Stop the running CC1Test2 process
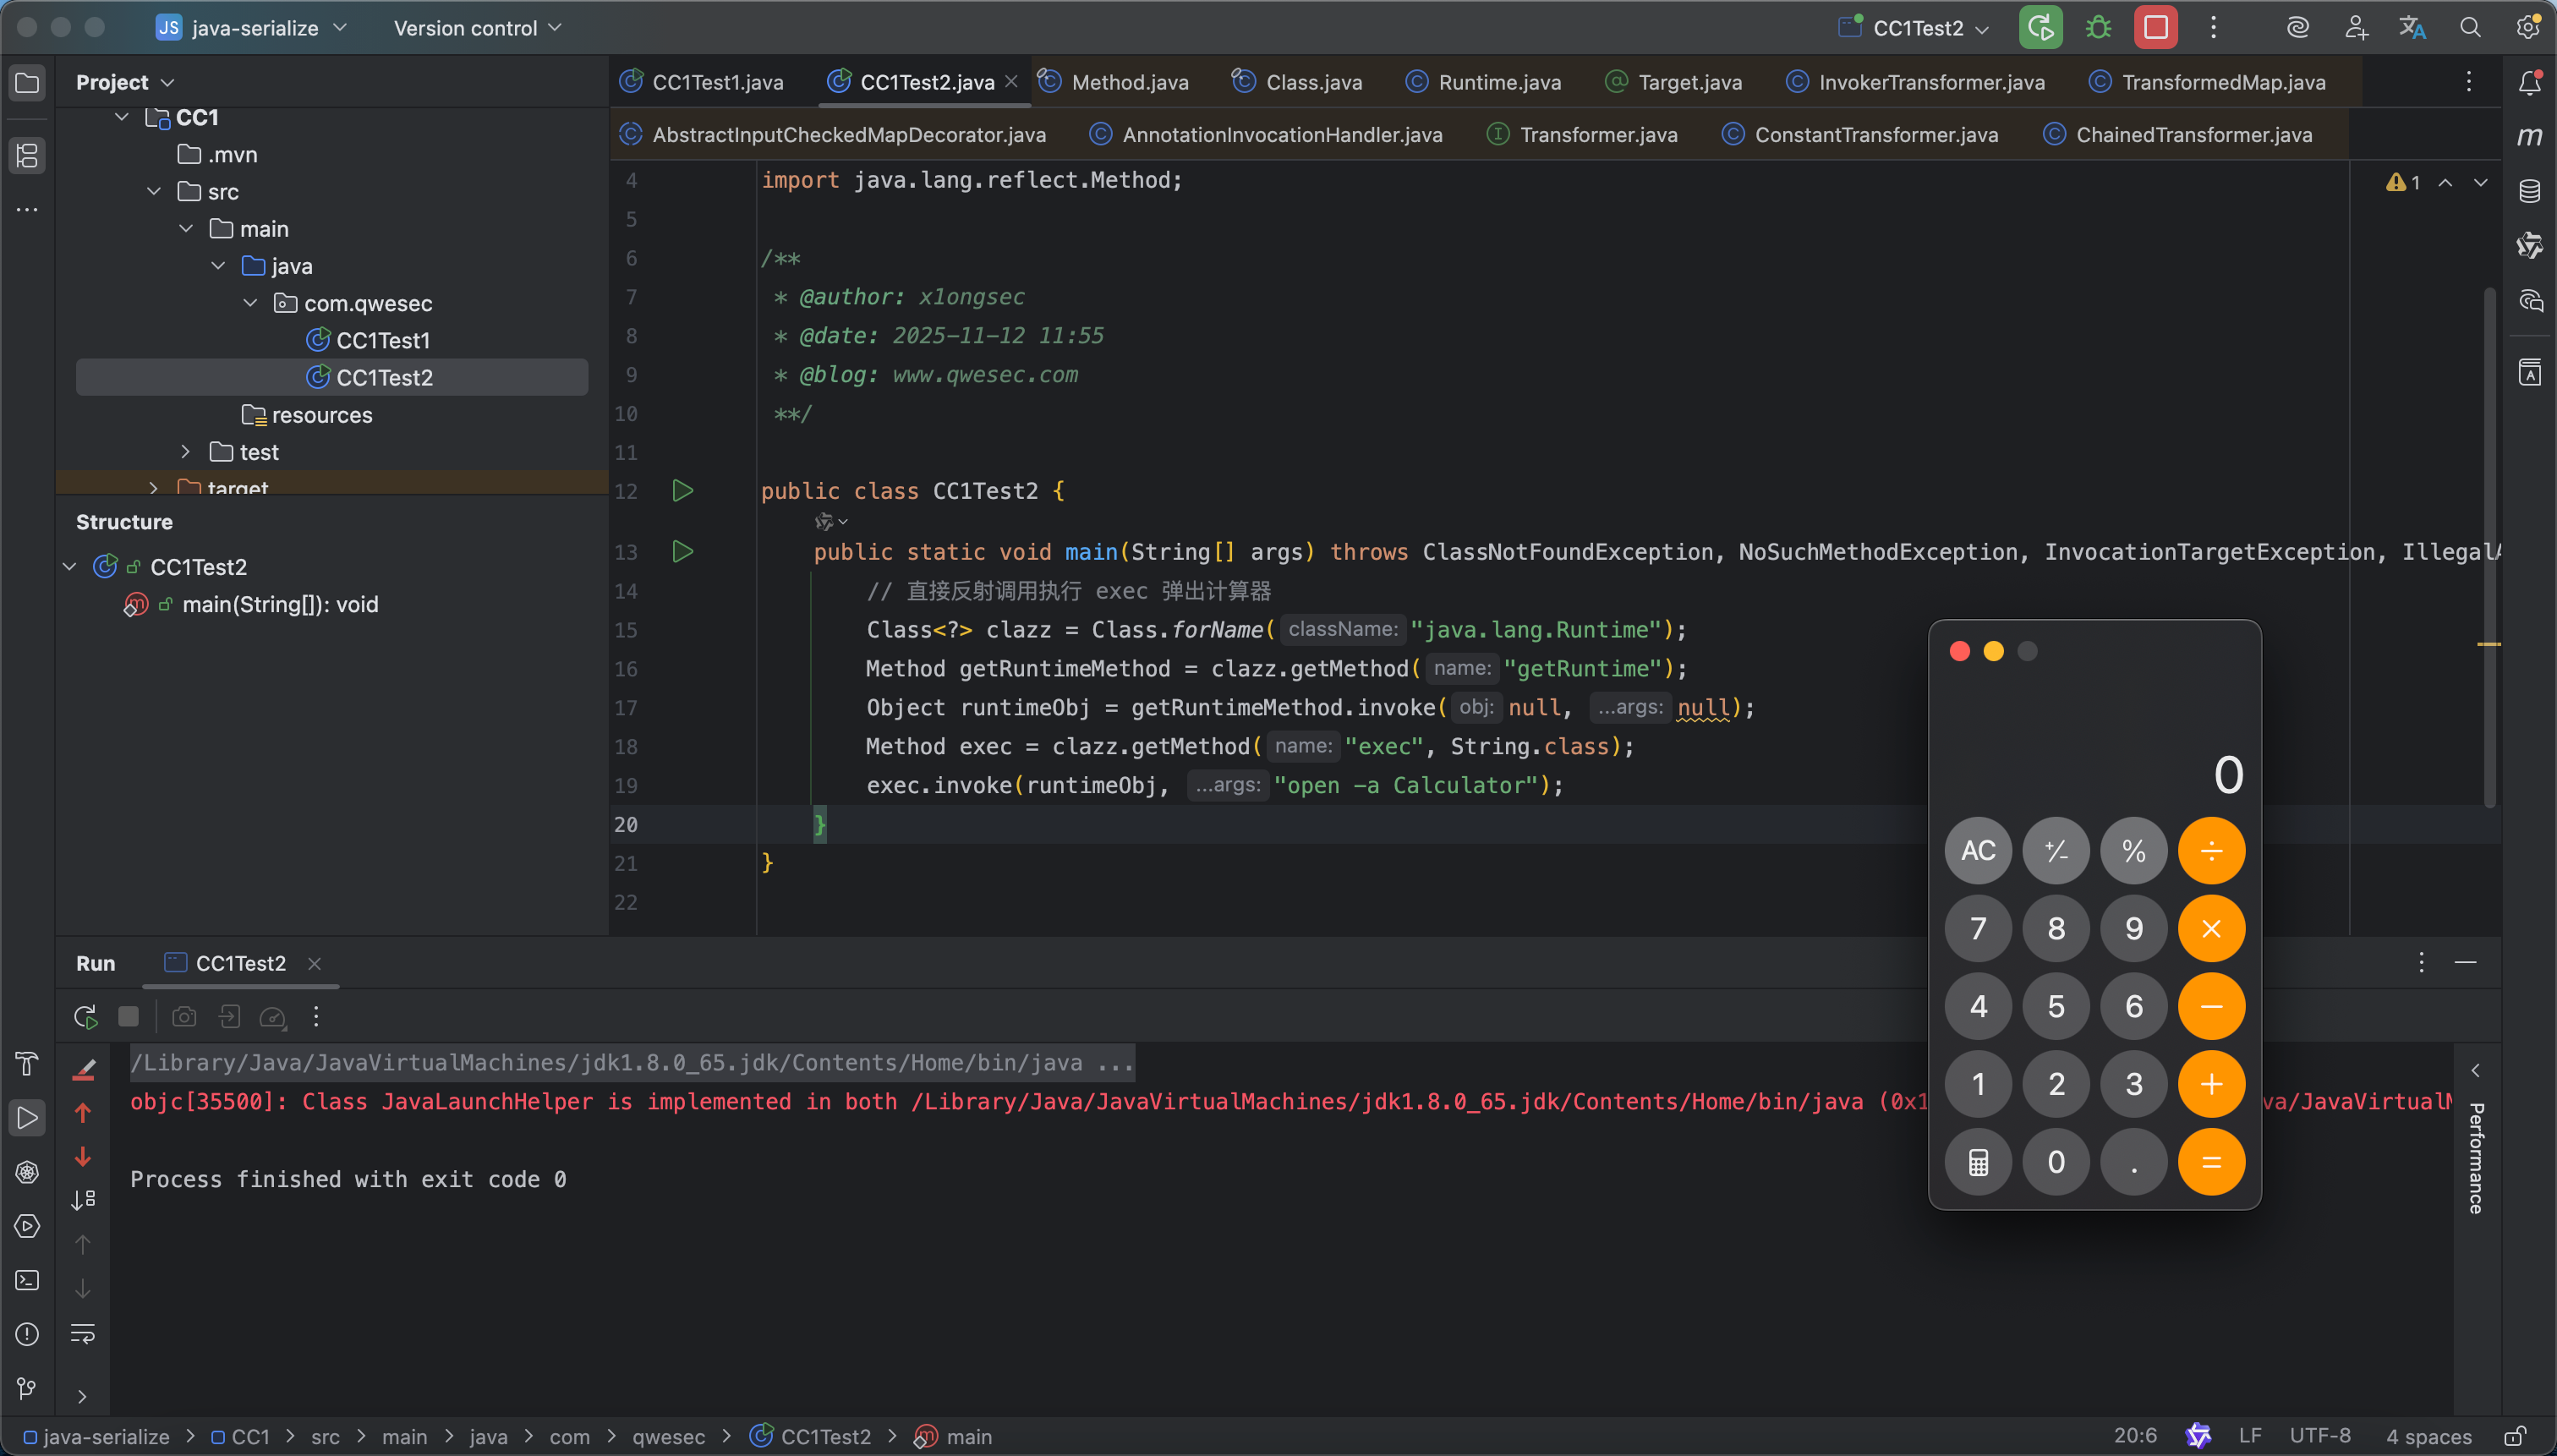Screen dimensions: 2557x1456 pyautogui.click(x=2155, y=28)
